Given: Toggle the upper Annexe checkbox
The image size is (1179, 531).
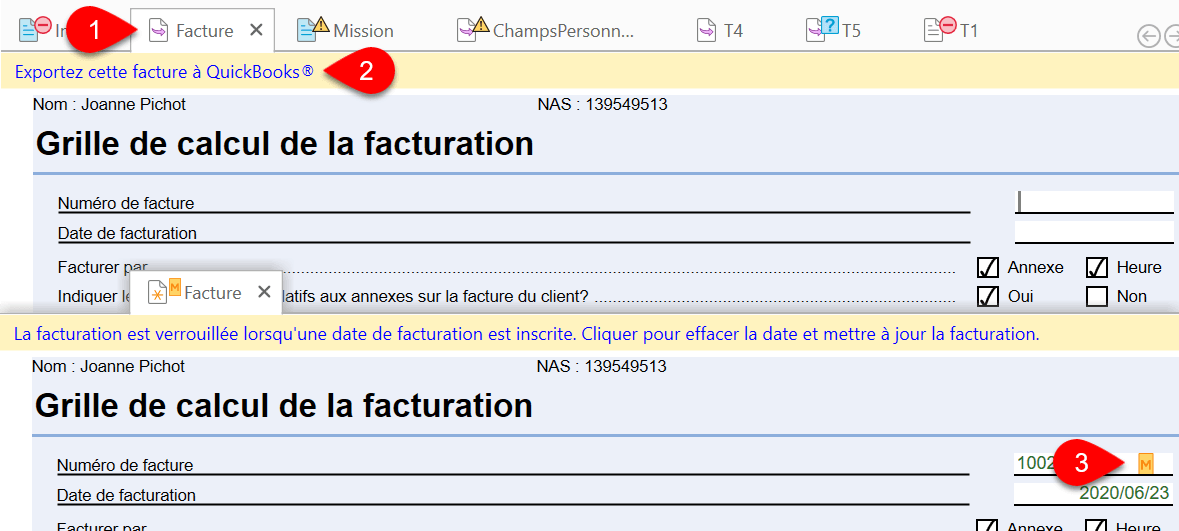Looking at the screenshot, I should click(988, 268).
